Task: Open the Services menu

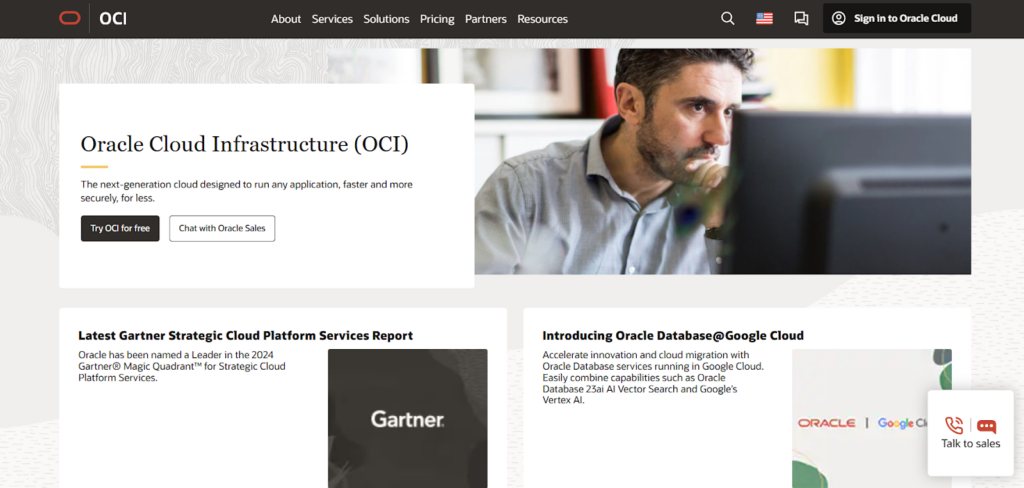Action: tap(332, 19)
